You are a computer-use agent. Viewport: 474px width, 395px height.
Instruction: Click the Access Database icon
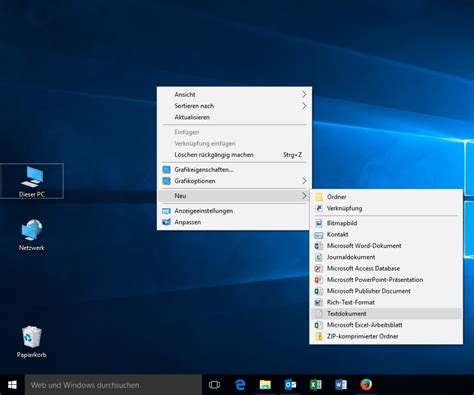click(319, 268)
